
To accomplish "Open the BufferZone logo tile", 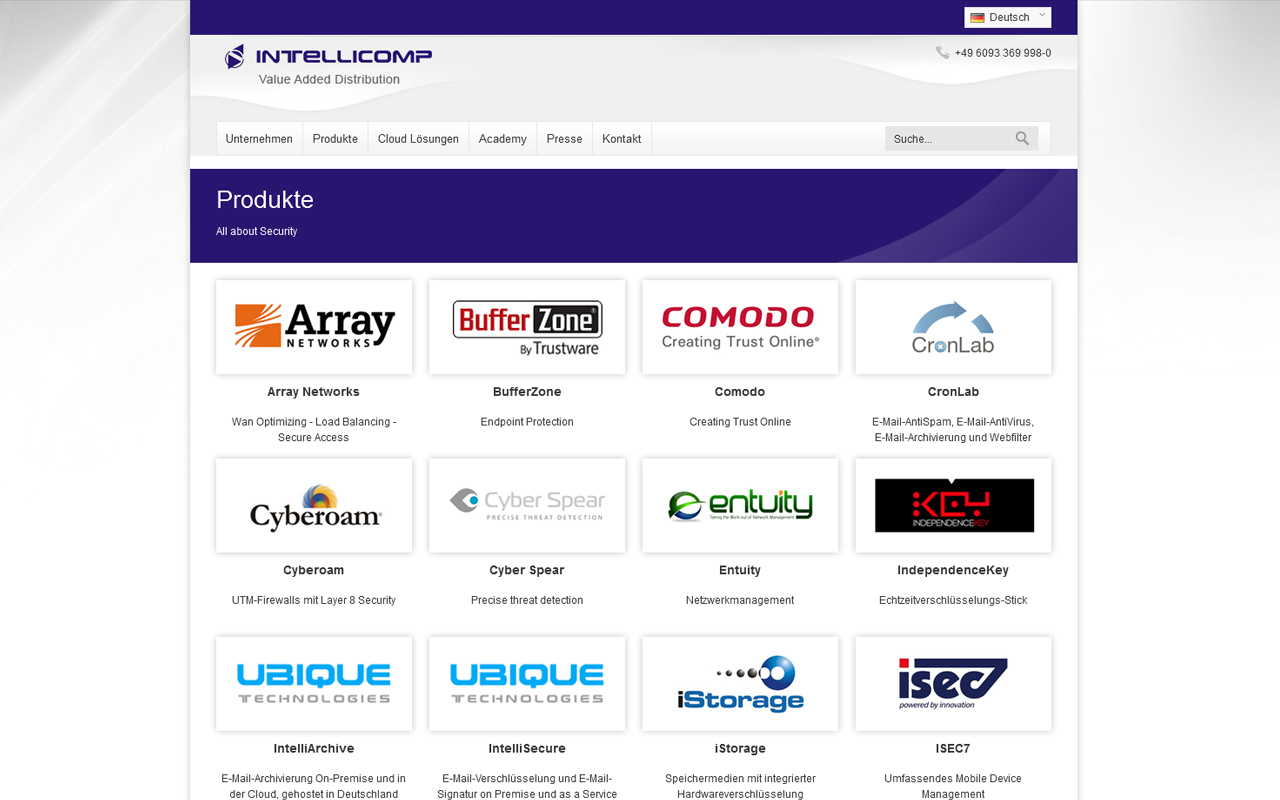I will tap(527, 327).
